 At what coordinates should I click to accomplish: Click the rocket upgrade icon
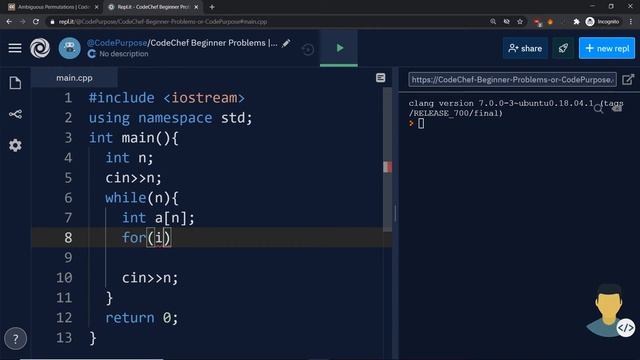click(x=563, y=48)
